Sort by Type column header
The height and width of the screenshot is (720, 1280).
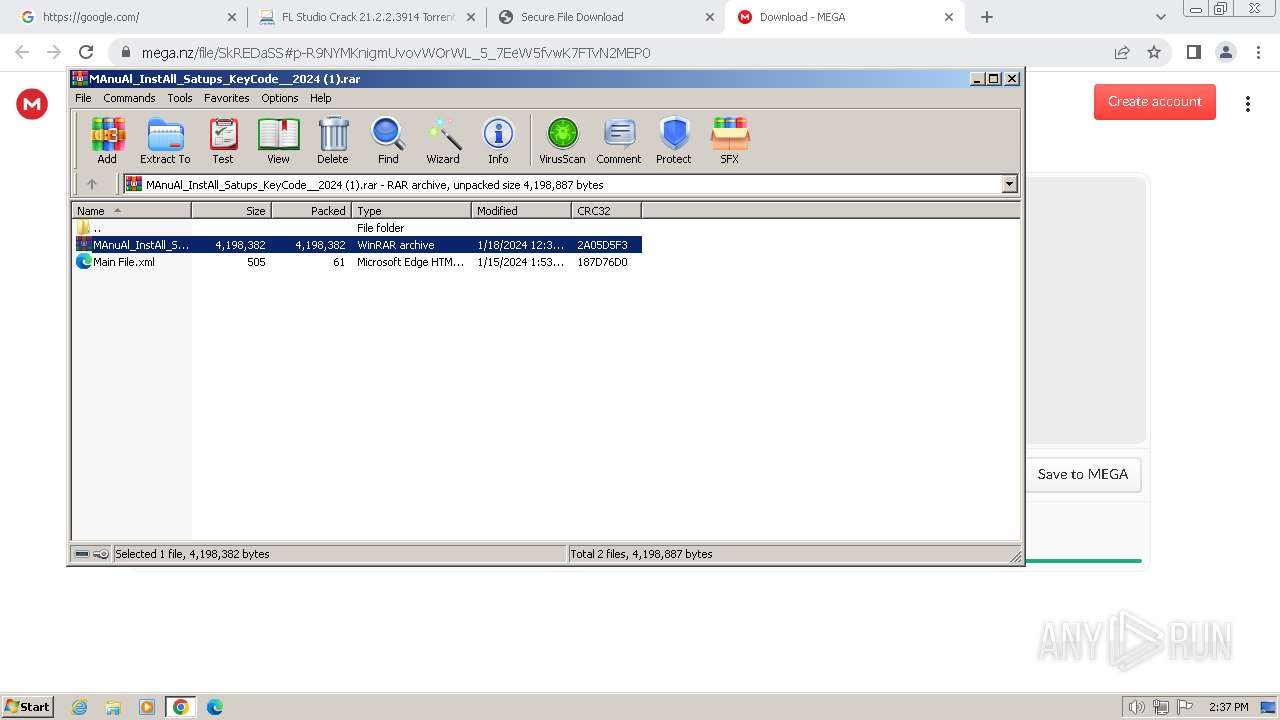point(411,210)
